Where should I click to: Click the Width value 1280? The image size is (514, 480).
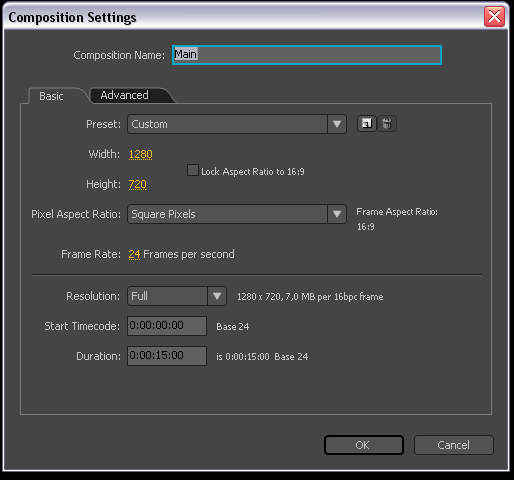(x=141, y=154)
